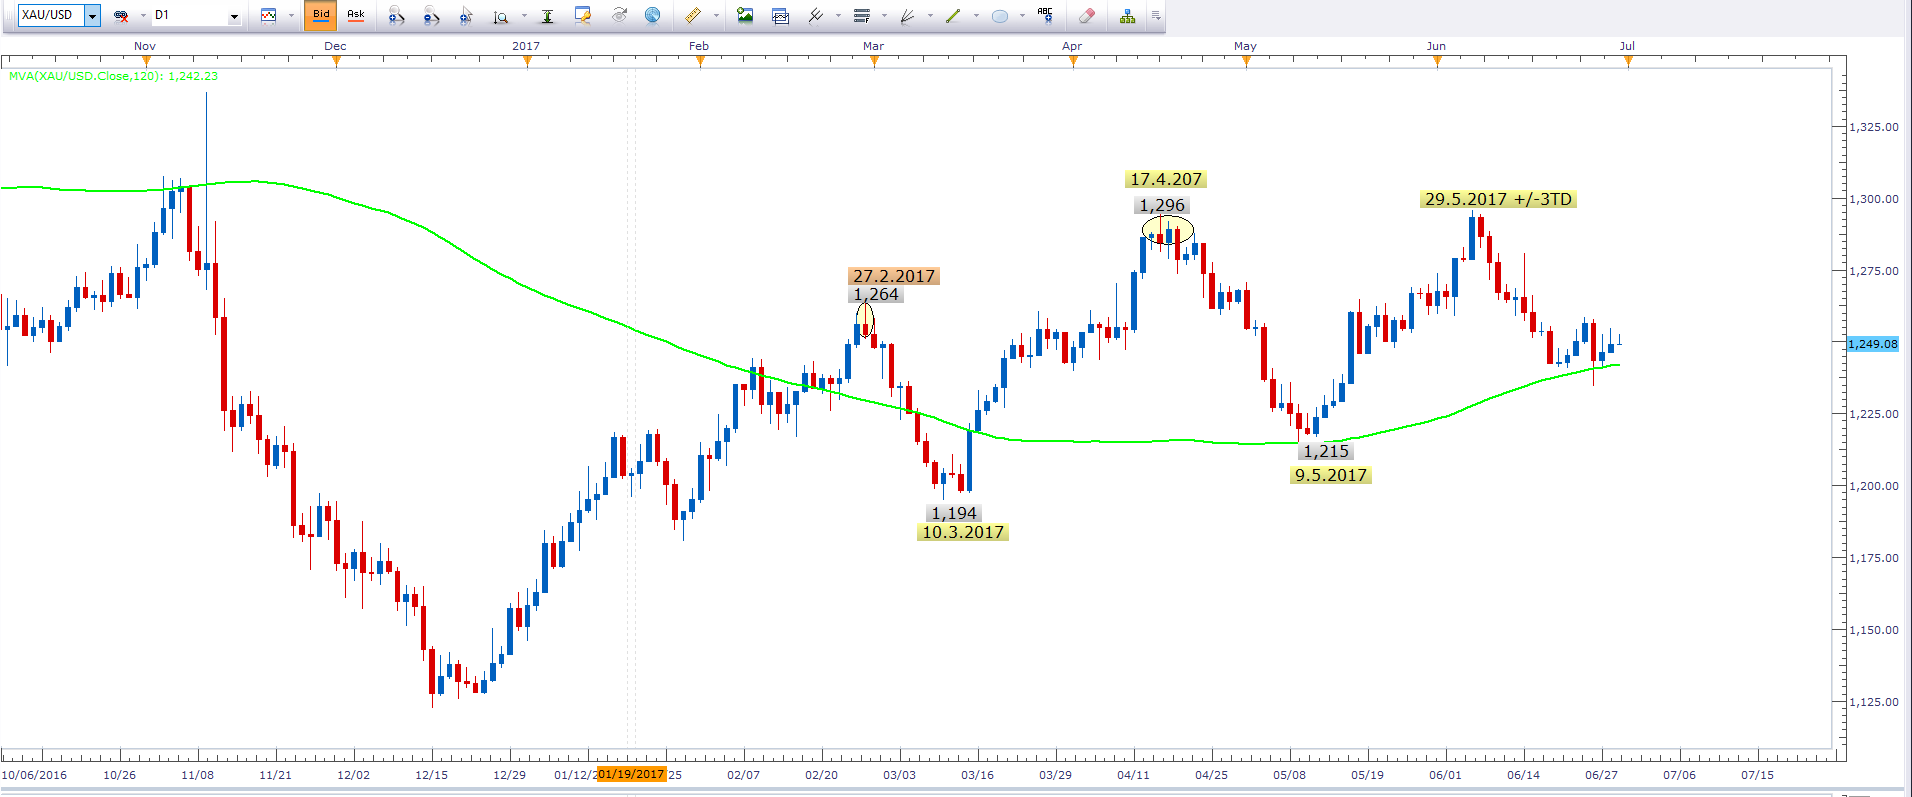Click the add image icon
The height and width of the screenshot is (797, 1912).
745,16
